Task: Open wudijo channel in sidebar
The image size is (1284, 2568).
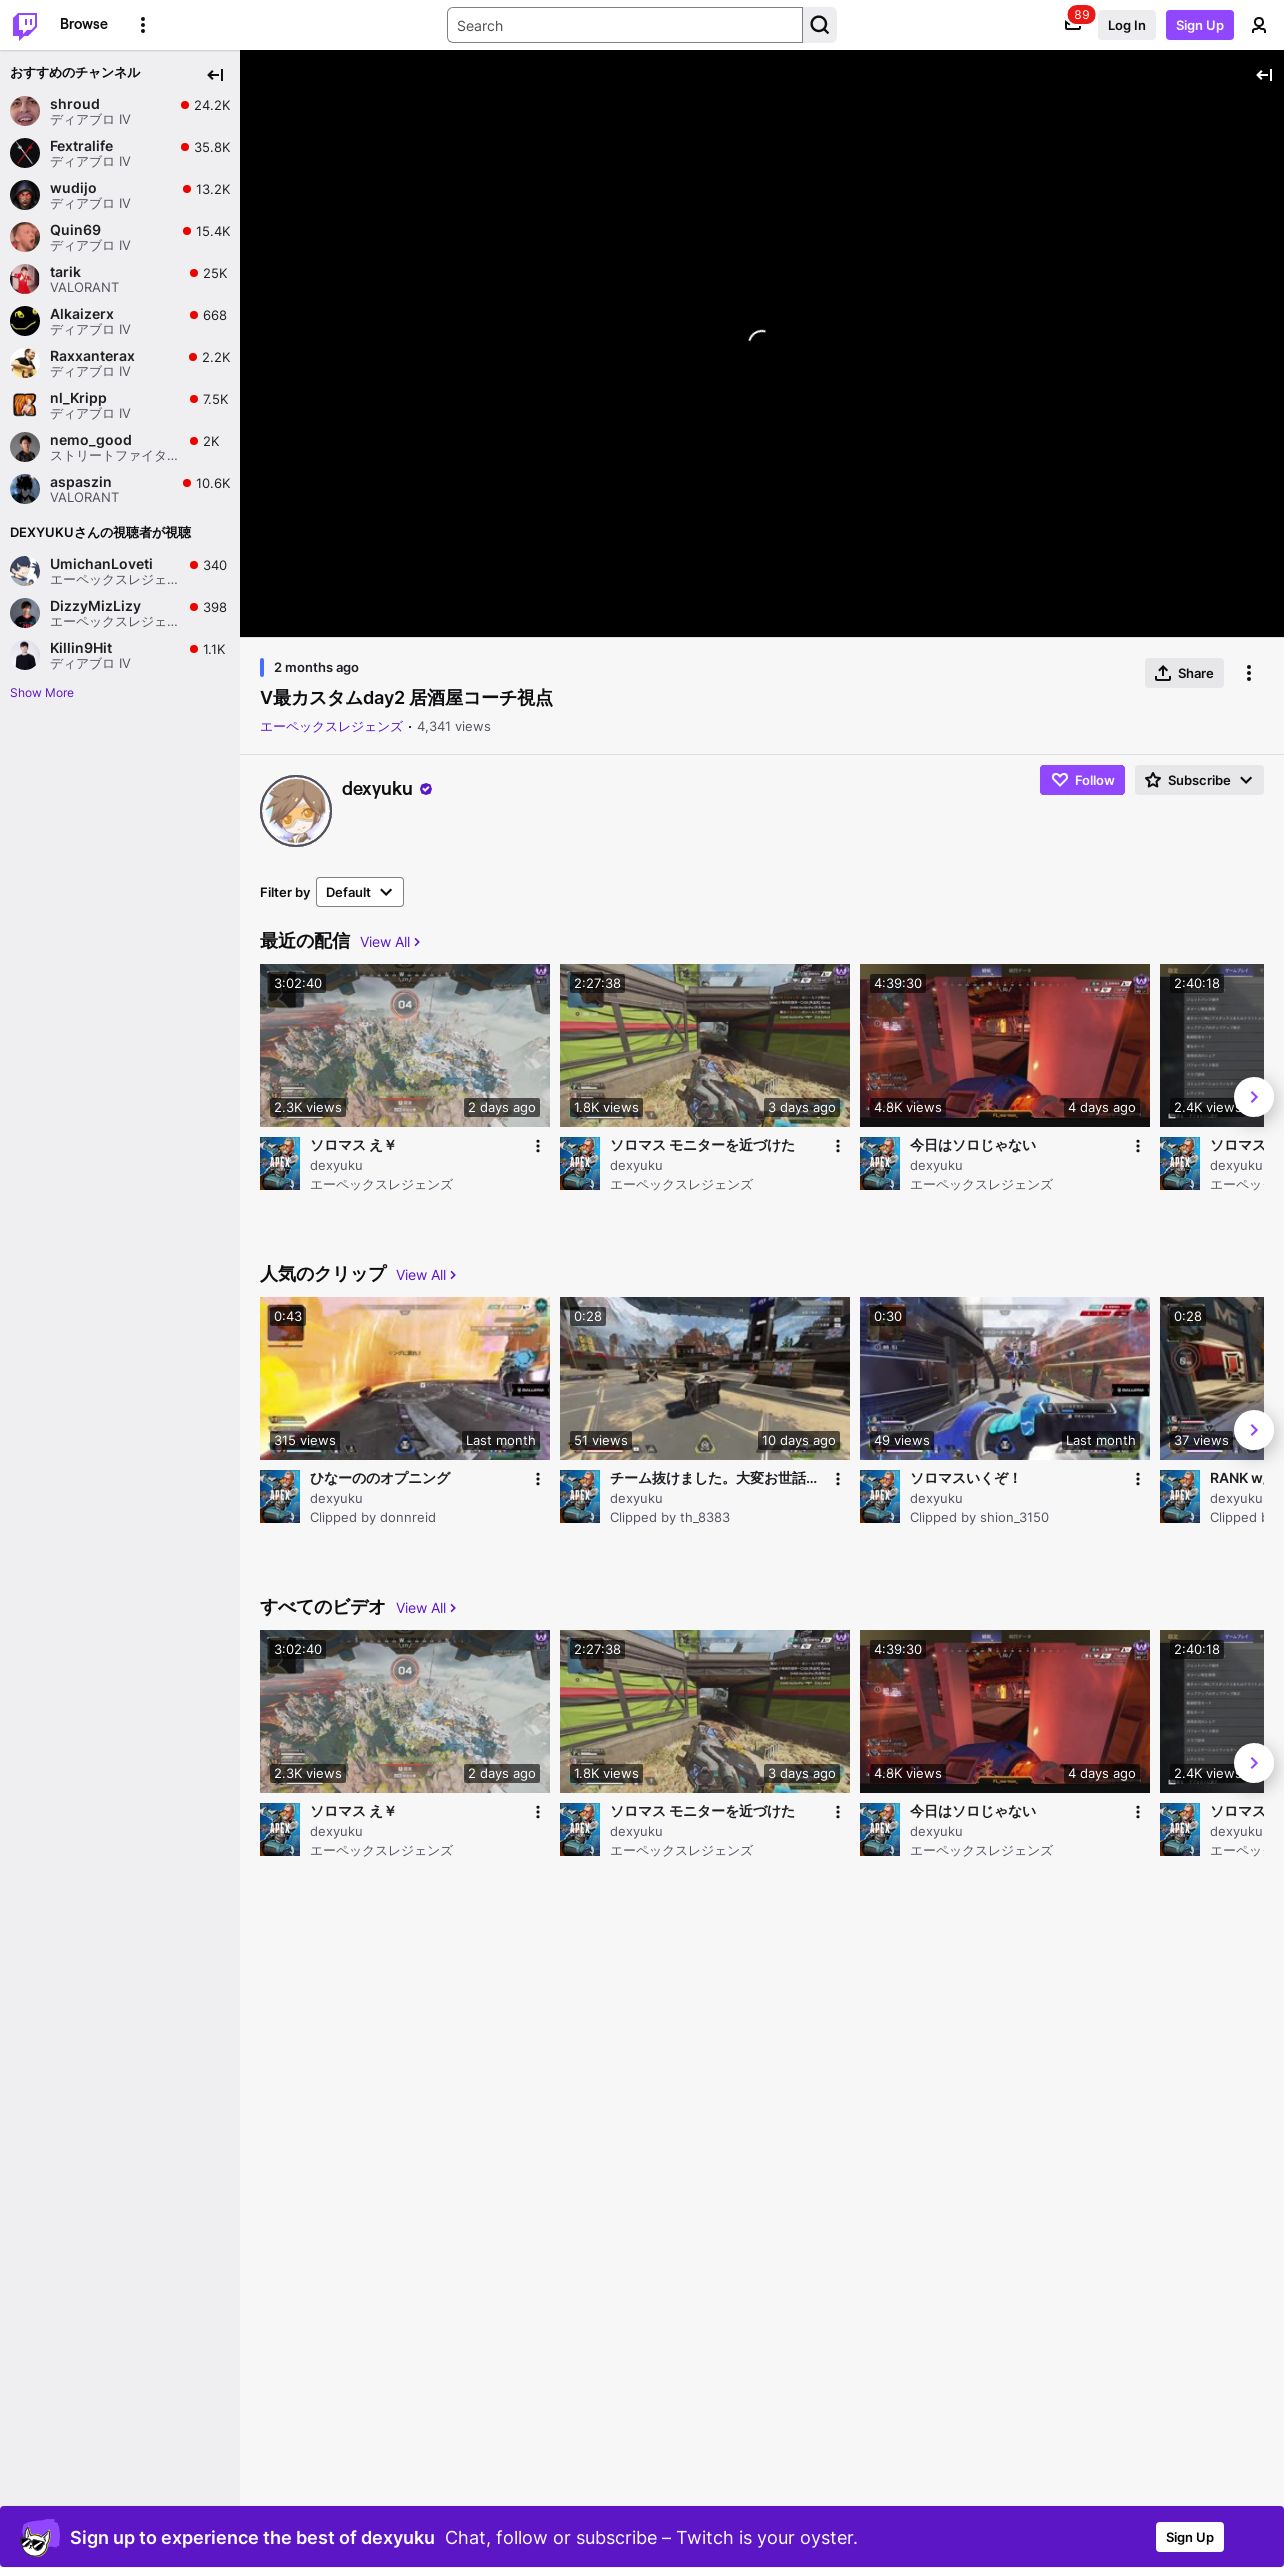Action: point(120,195)
